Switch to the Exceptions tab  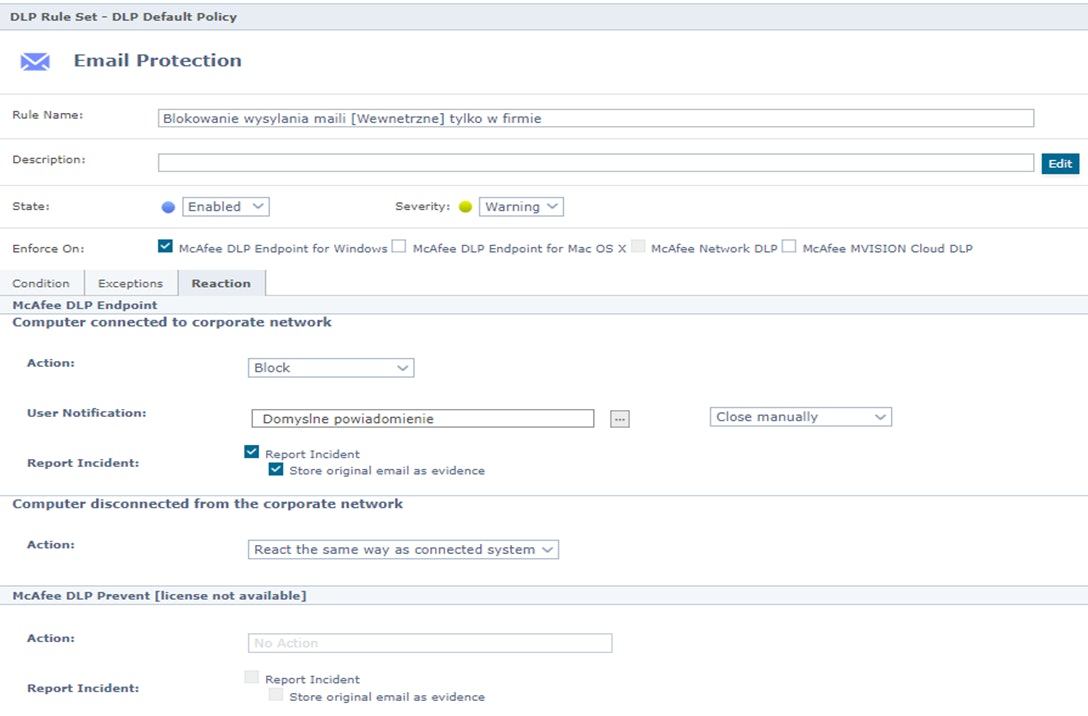tap(130, 284)
